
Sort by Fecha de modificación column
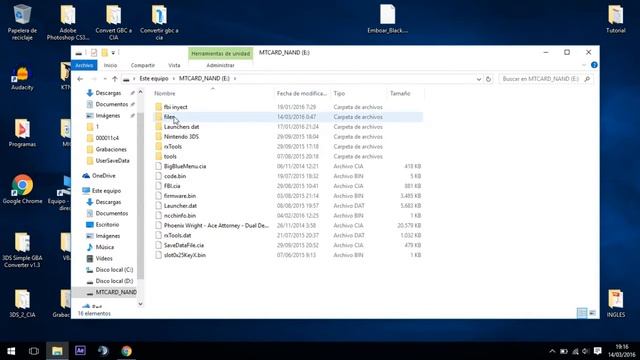click(302, 93)
